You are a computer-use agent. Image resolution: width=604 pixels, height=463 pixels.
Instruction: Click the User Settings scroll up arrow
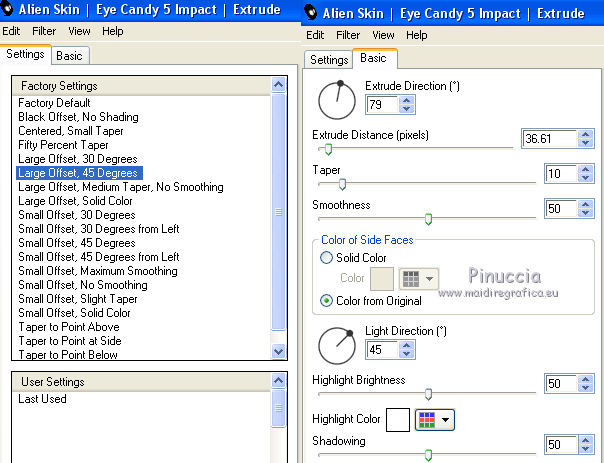click(279, 381)
